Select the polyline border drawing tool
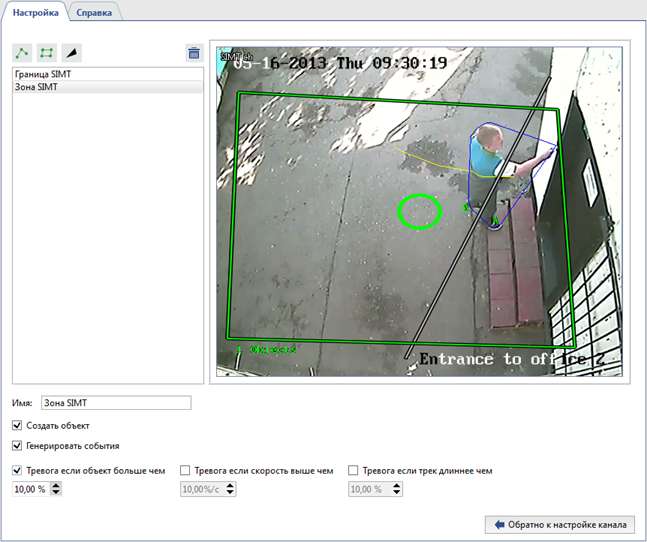The width and height of the screenshot is (647, 542). (x=22, y=53)
